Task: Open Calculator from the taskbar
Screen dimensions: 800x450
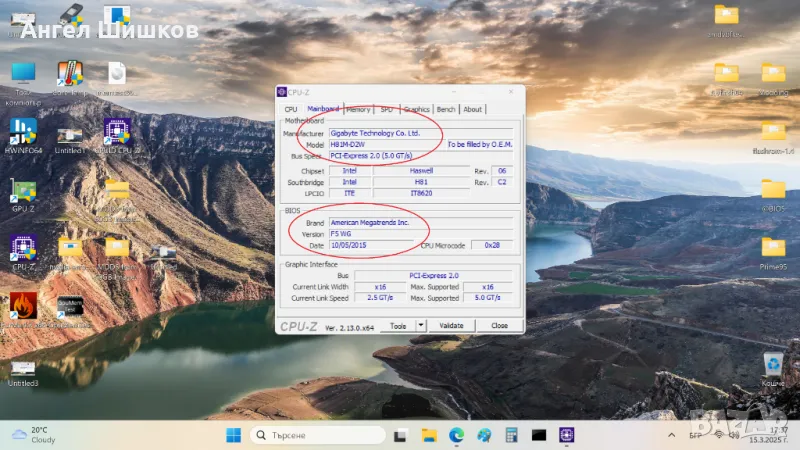Action: coord(511,435)
